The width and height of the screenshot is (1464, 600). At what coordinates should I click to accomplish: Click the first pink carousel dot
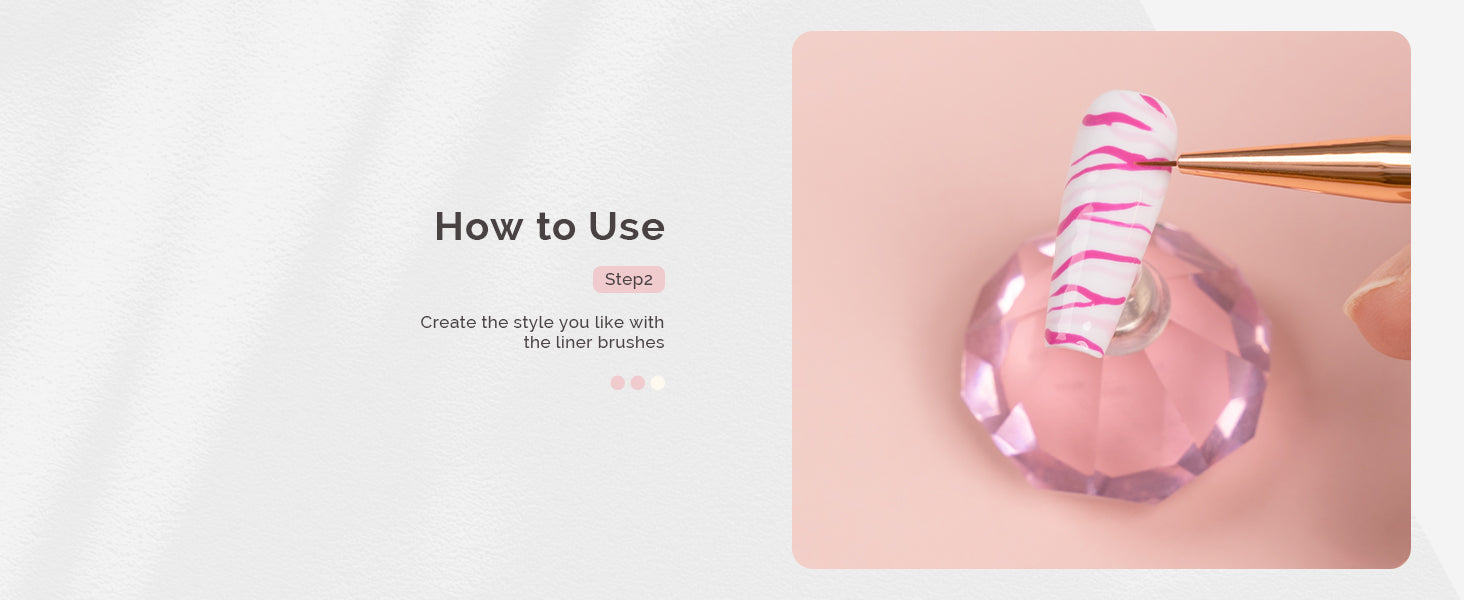point(618,383)
